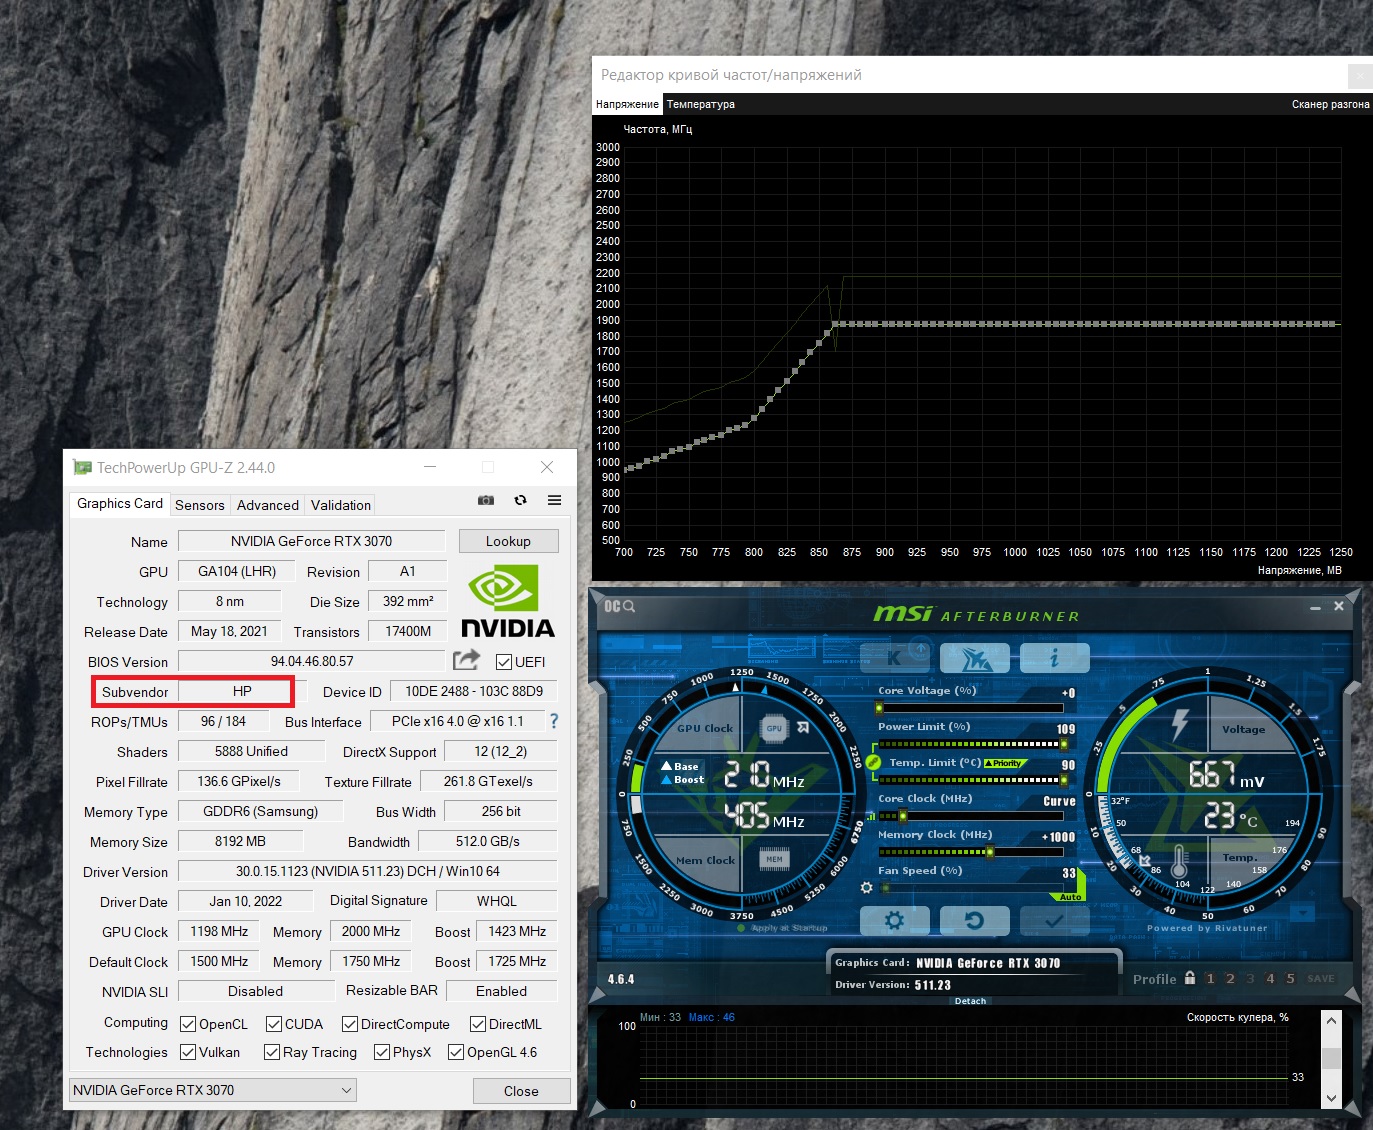Open the curve editor bars icon by Core Clock
The image size is (1373, 1130).
coord(870,816)
